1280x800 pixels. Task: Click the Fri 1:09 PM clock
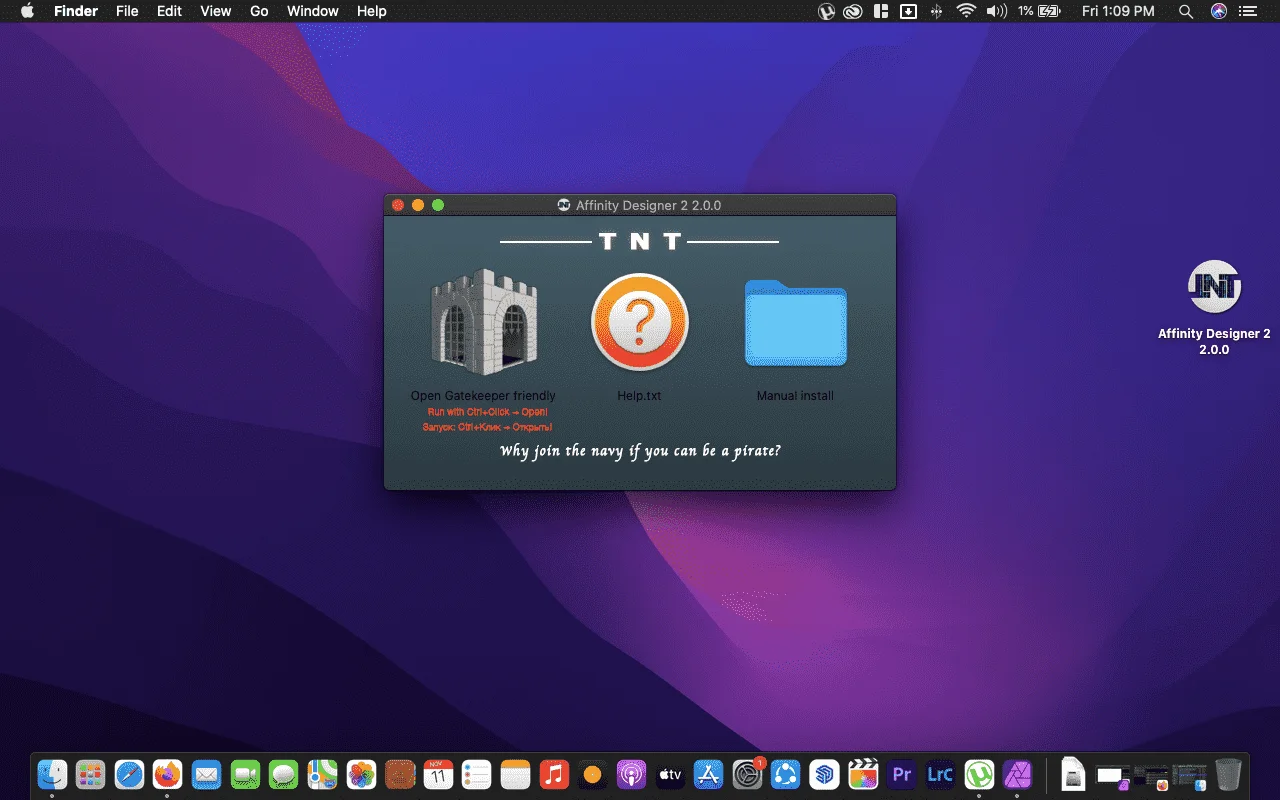click(1118, 11)
